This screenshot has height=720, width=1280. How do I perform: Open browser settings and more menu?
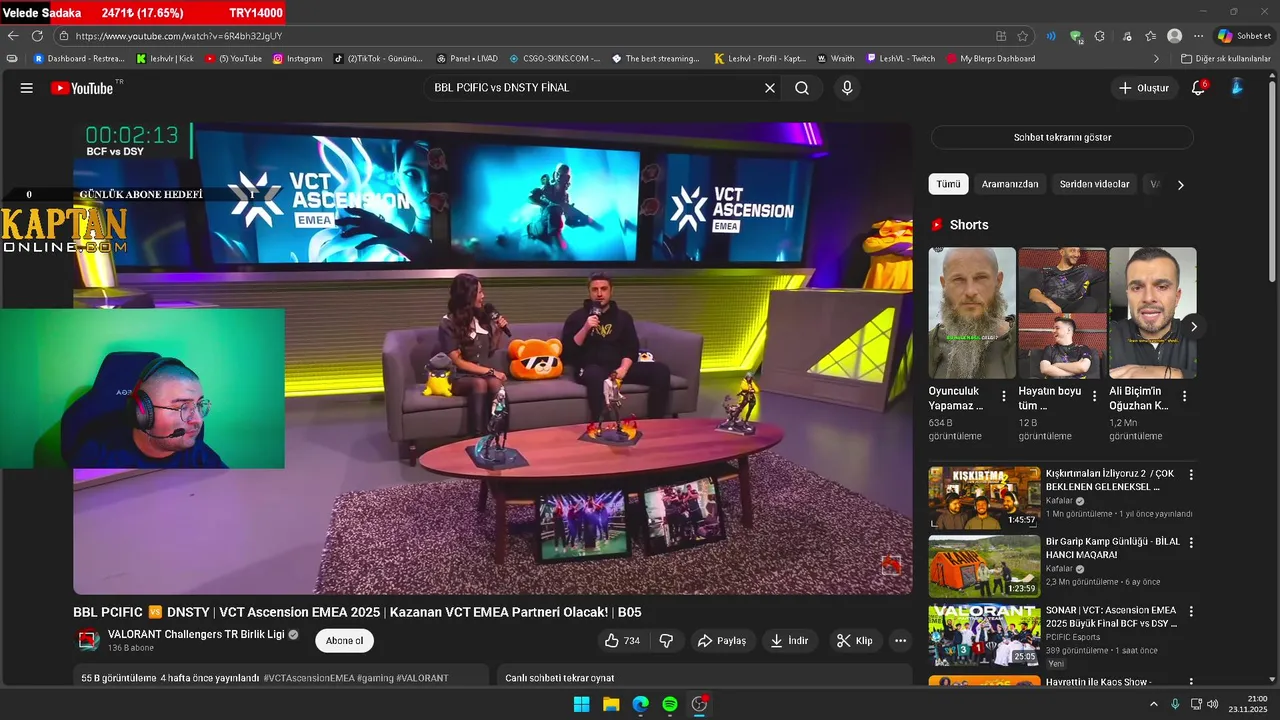[1198, 36]
